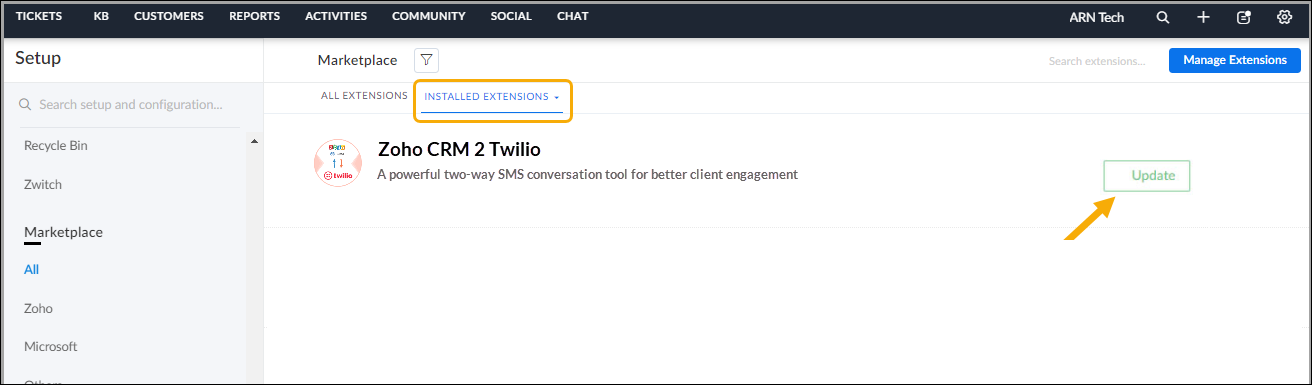Open the search magnifier icon in top bar

coord(1162,17)
